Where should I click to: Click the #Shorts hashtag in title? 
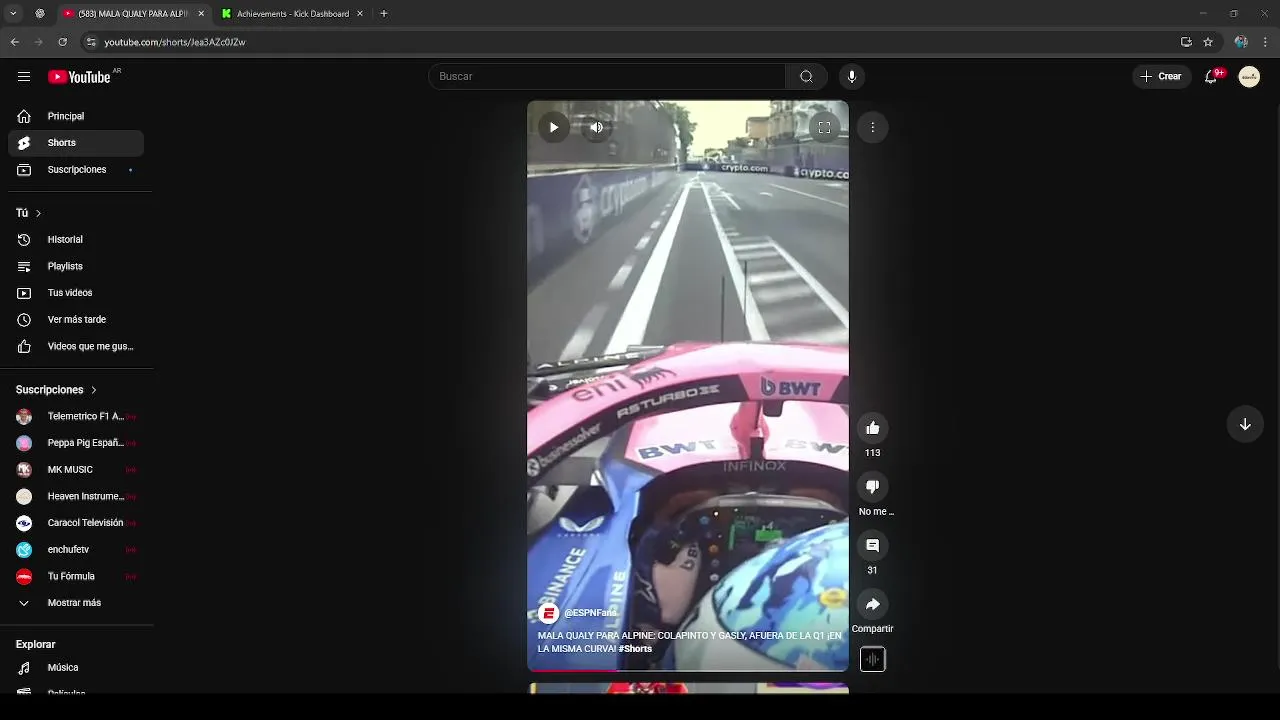coord(635,649)
